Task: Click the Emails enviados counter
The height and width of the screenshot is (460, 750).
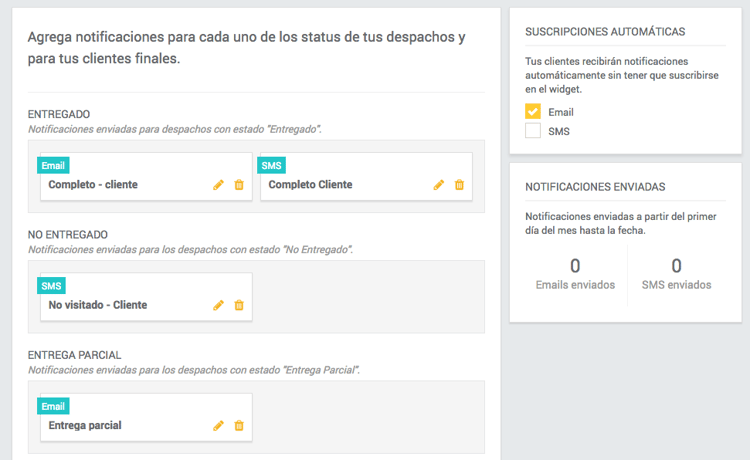Action: (x=574, y=274)
